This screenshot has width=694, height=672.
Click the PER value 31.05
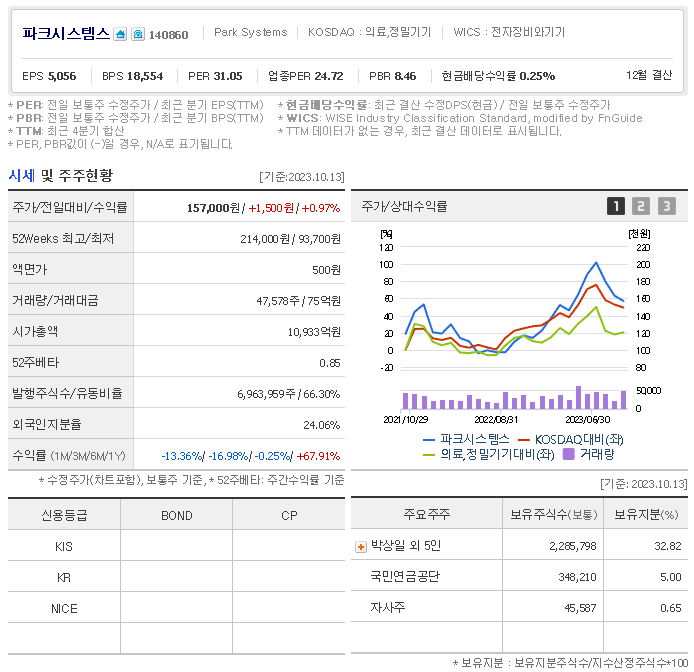(x=228, y=76)
